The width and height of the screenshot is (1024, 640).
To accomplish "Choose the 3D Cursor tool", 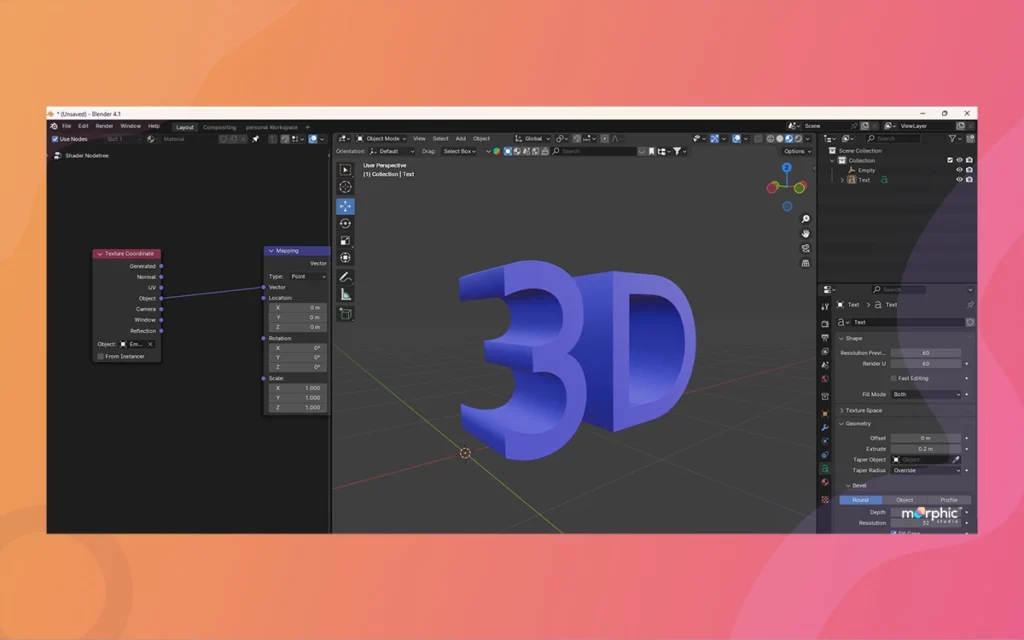I will [x=345, y=187].
